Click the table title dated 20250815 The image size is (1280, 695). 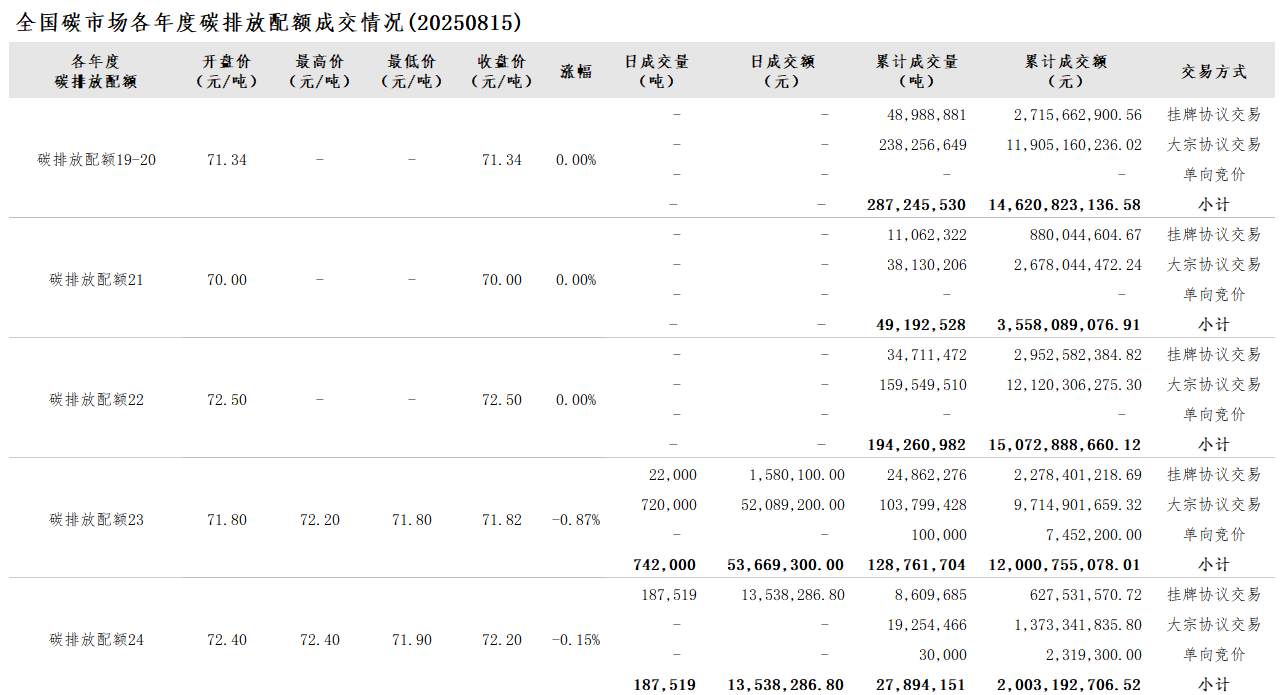[269, 22]
